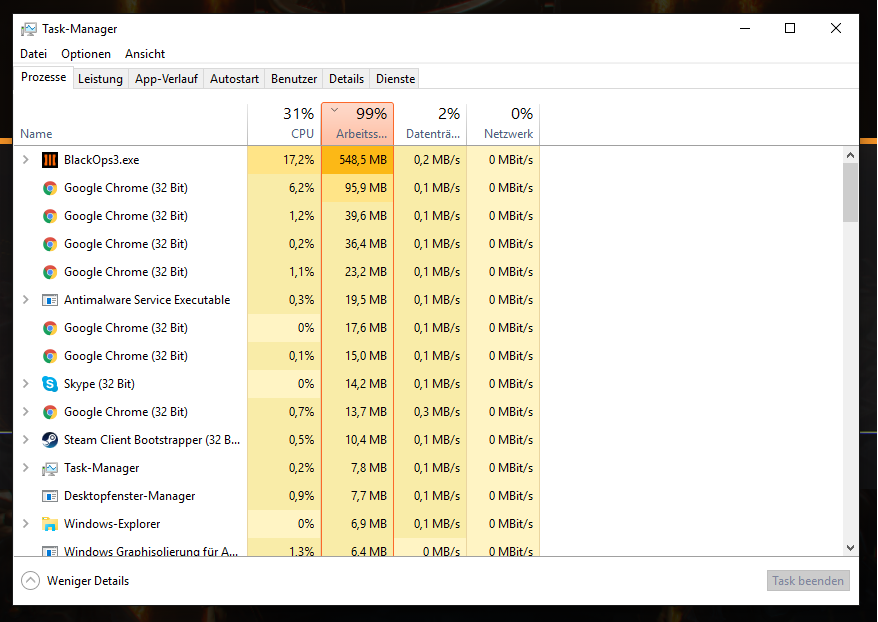The image size is (878, 622).
Task: Select Windows-Explorer process name
Action: (112, 524)
